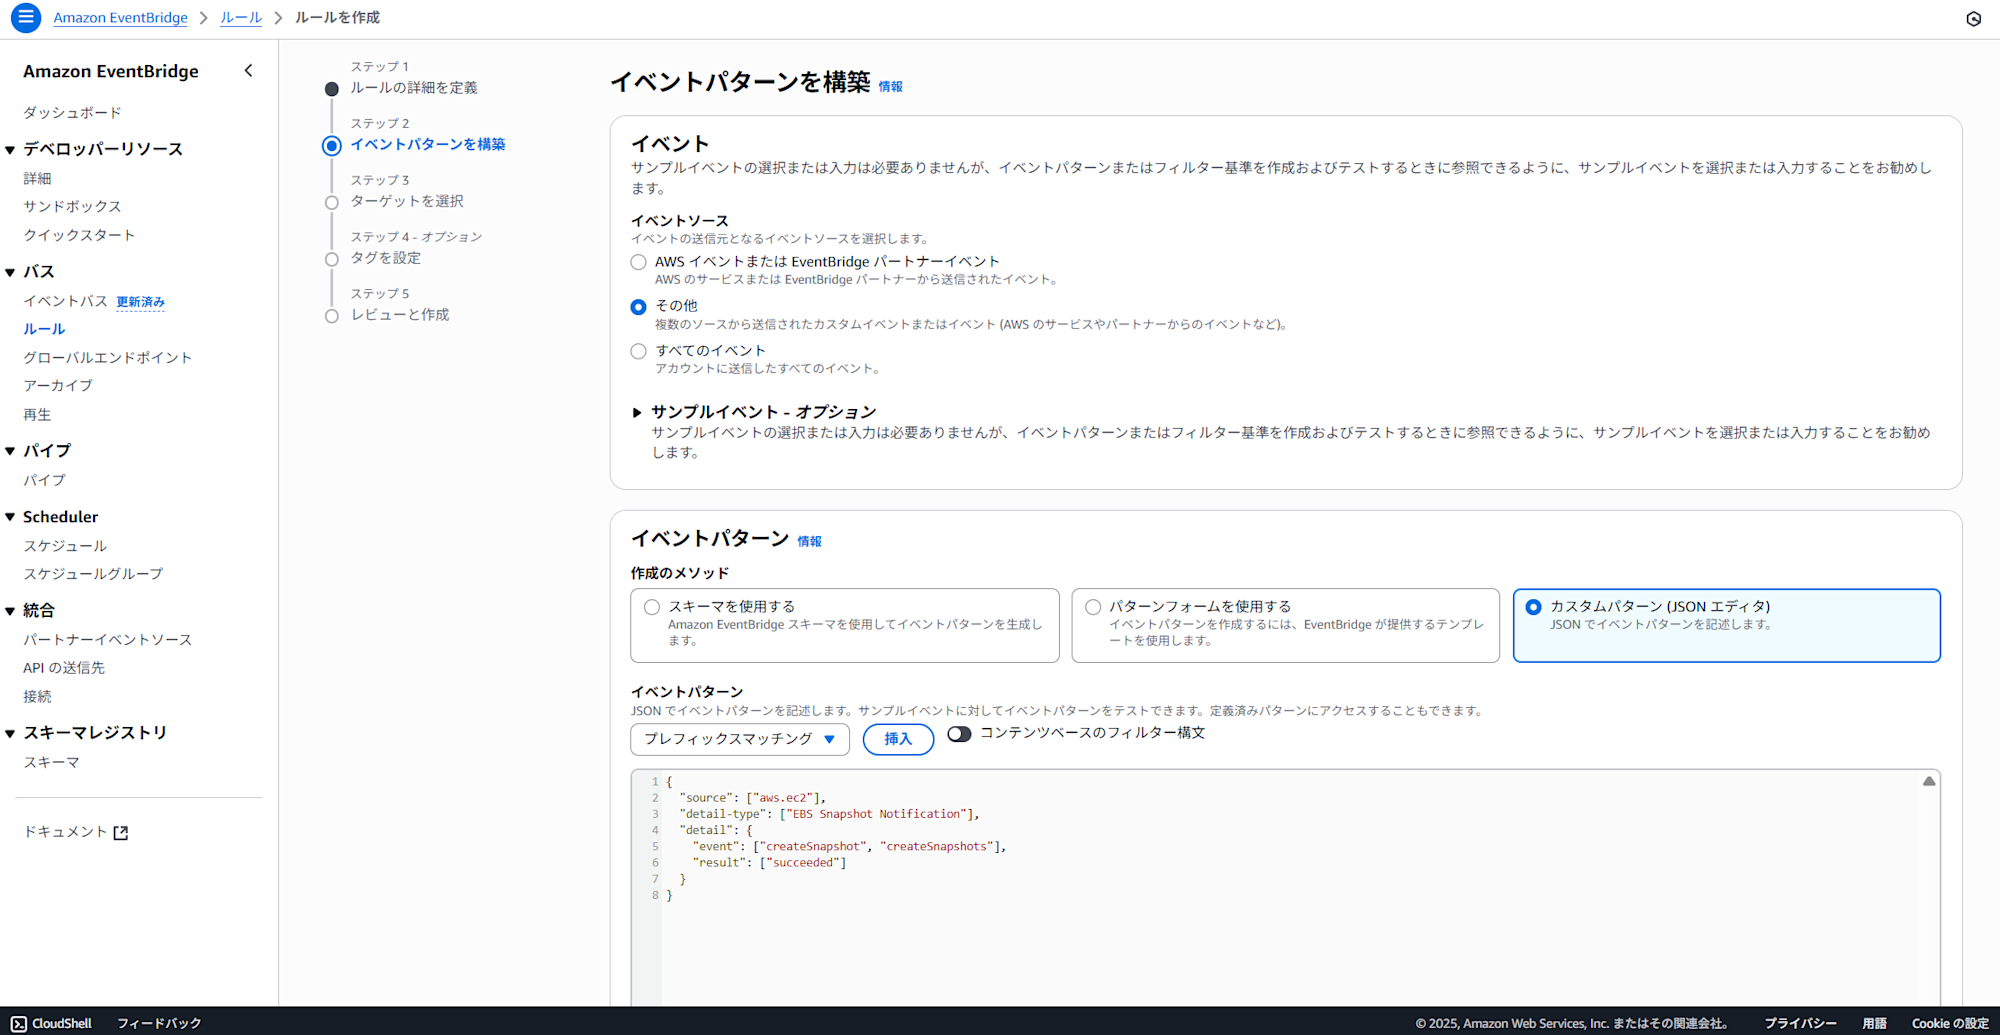The image size is (2000, 1035).
Task: Open パイプ item under パイプ section
Action: point(44,480)
